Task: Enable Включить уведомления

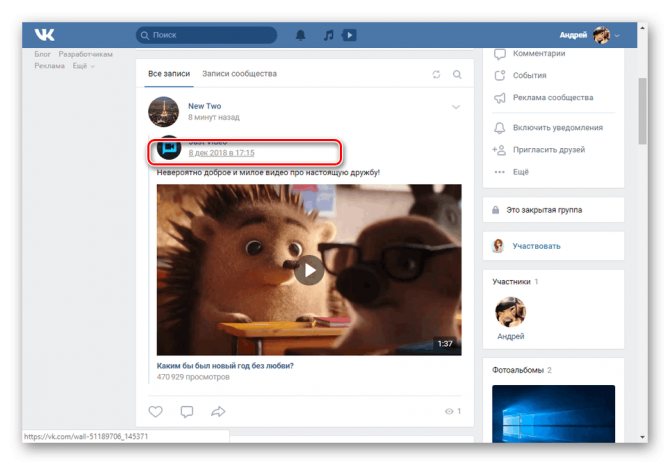Action: point(558,128)
